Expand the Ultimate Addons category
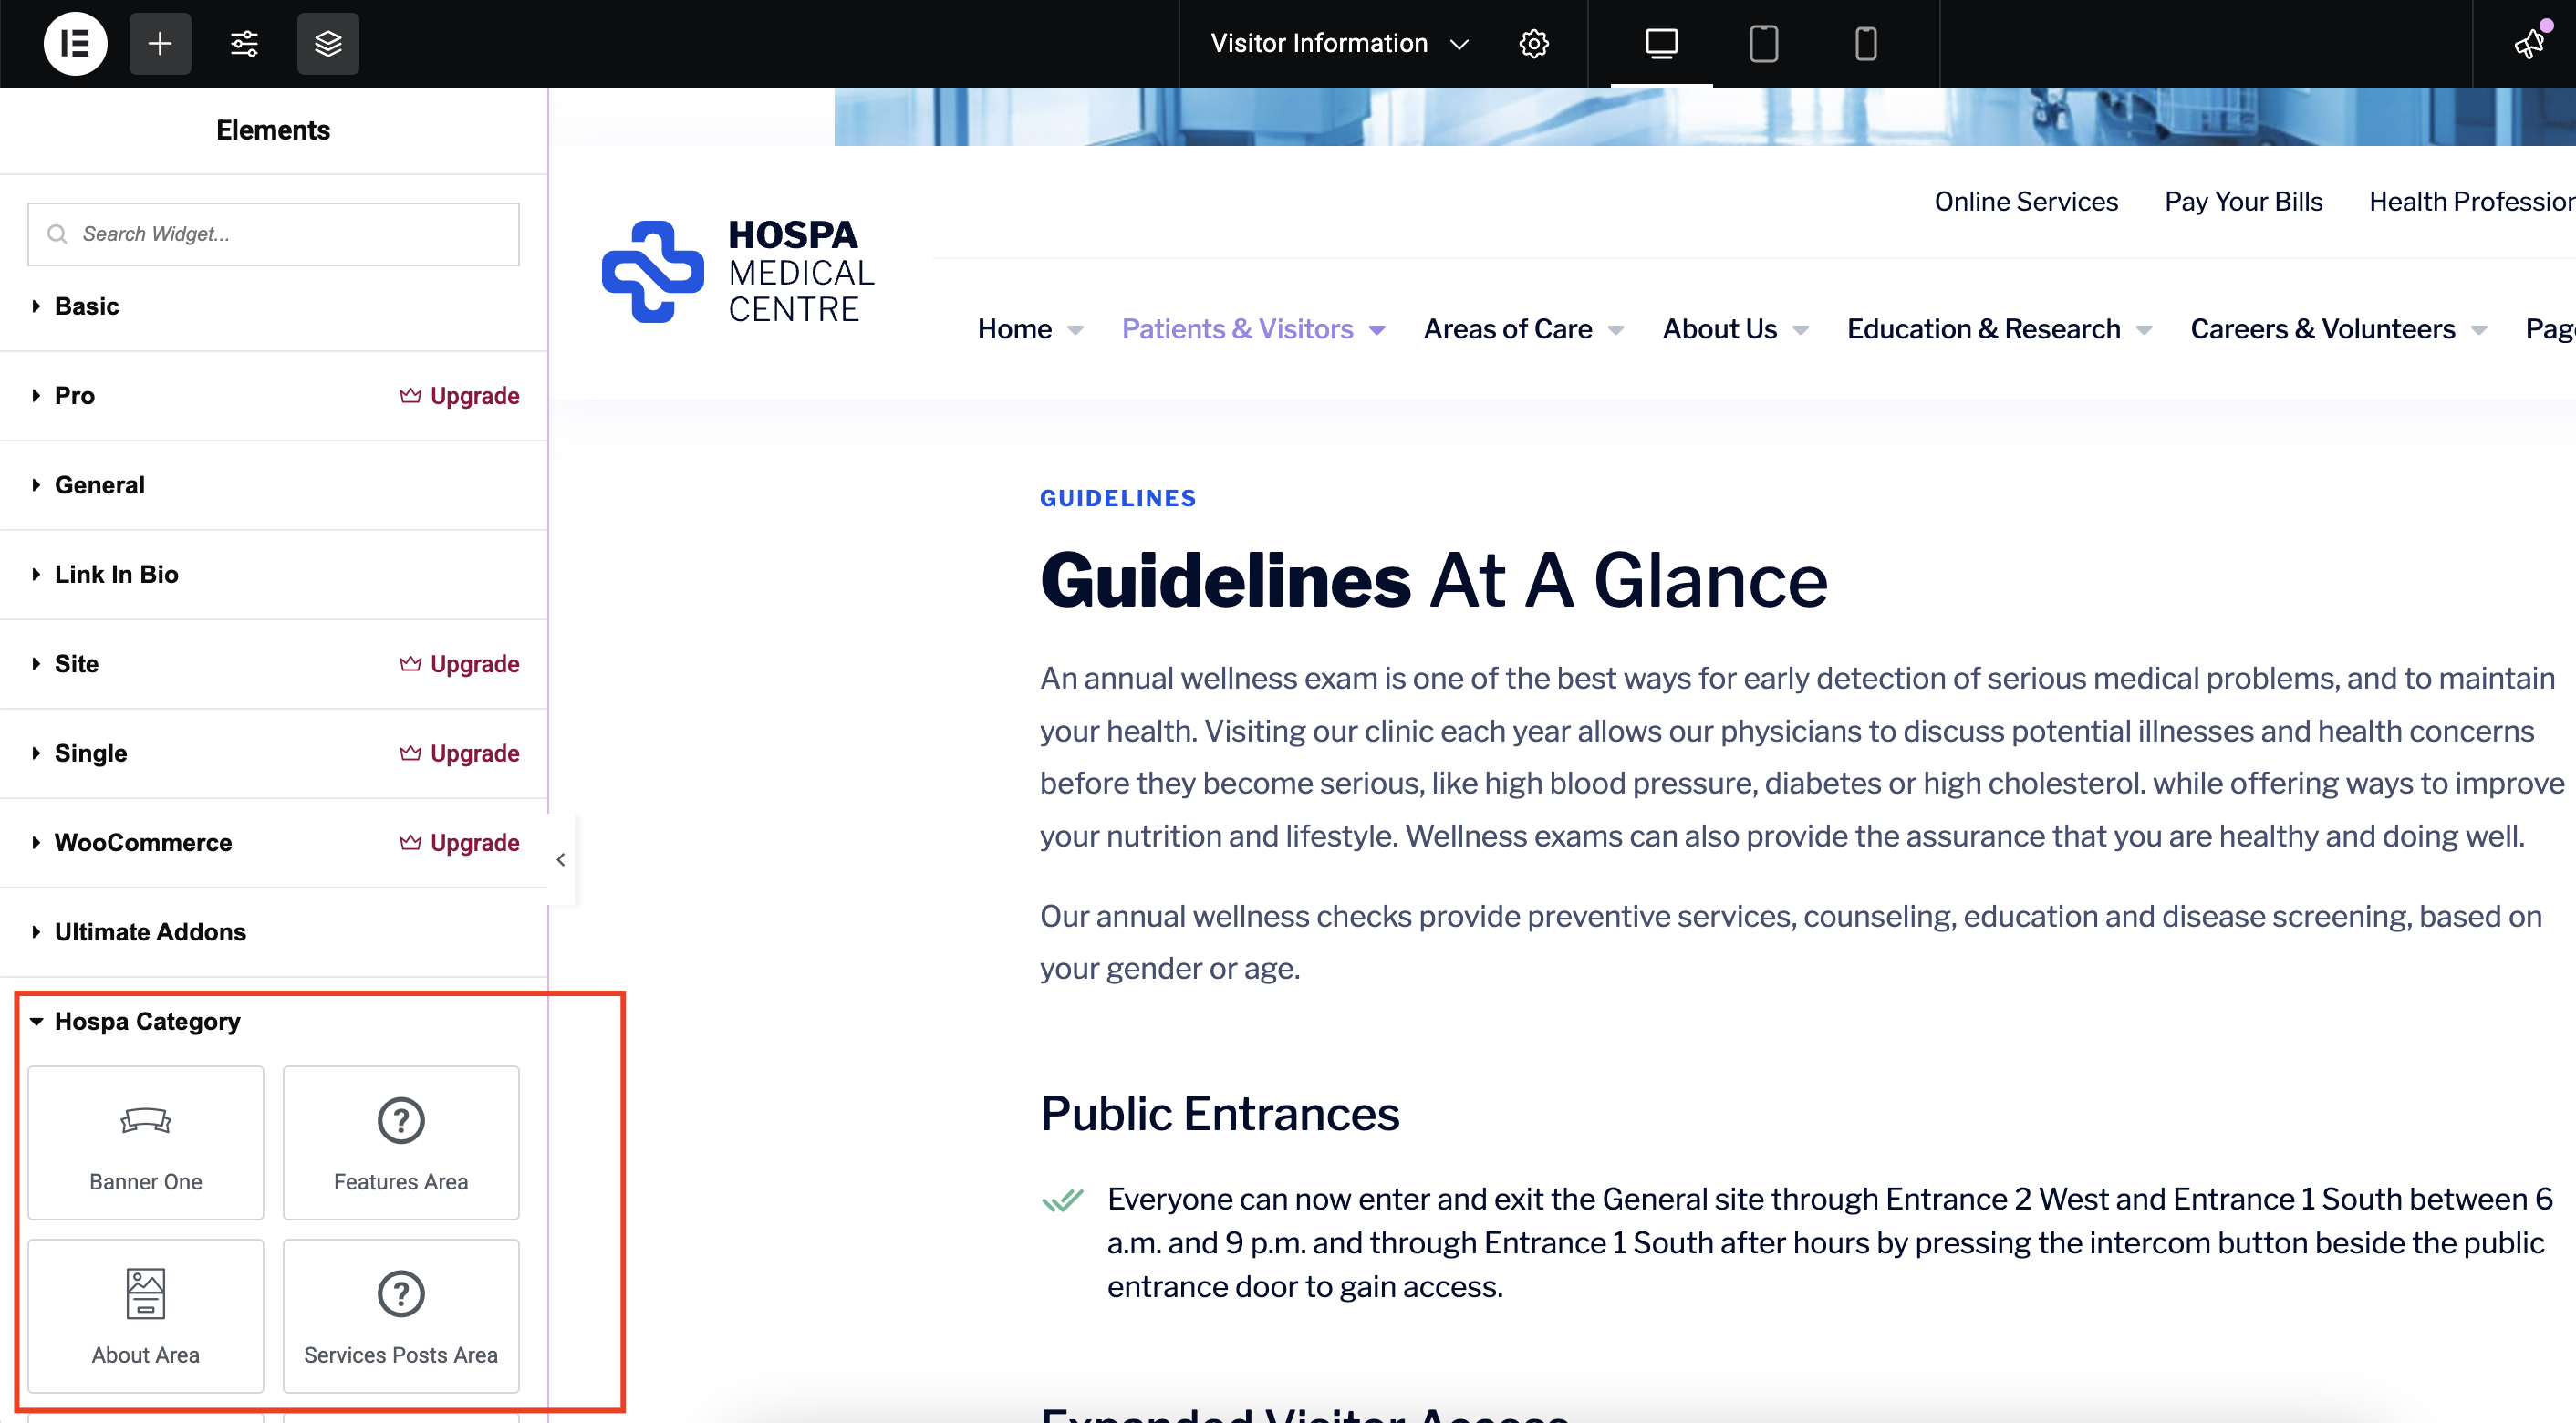This screenshot has width=2576, height=1423. 273,932
